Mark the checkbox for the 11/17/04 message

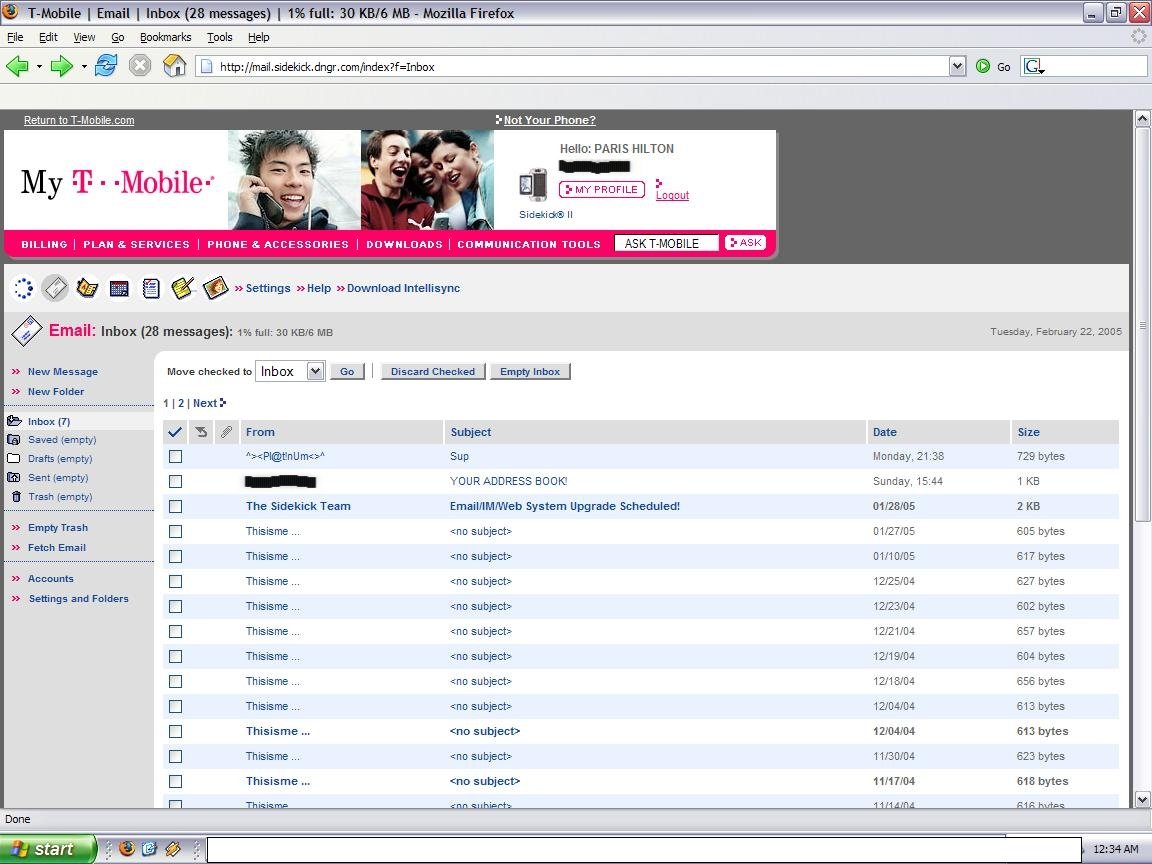(175, 781)
